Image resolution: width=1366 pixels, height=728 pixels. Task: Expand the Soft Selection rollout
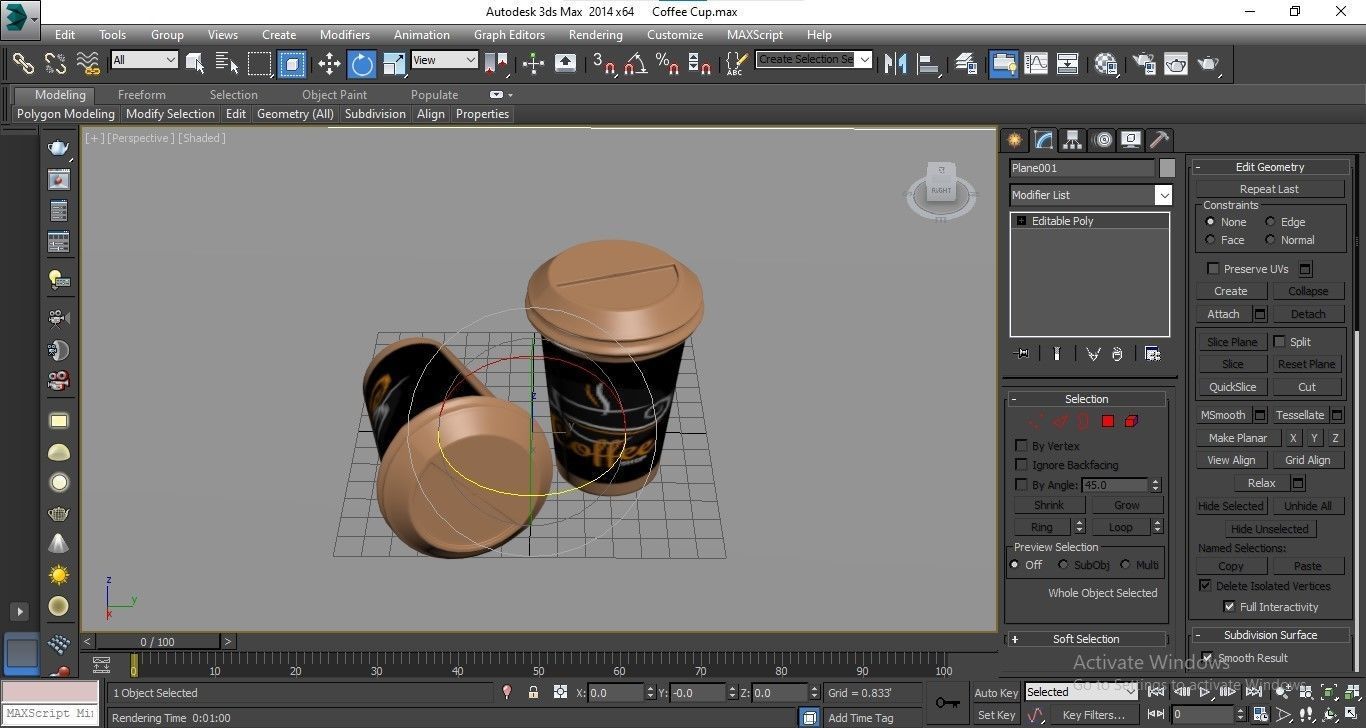click(x=1085, y=639)
